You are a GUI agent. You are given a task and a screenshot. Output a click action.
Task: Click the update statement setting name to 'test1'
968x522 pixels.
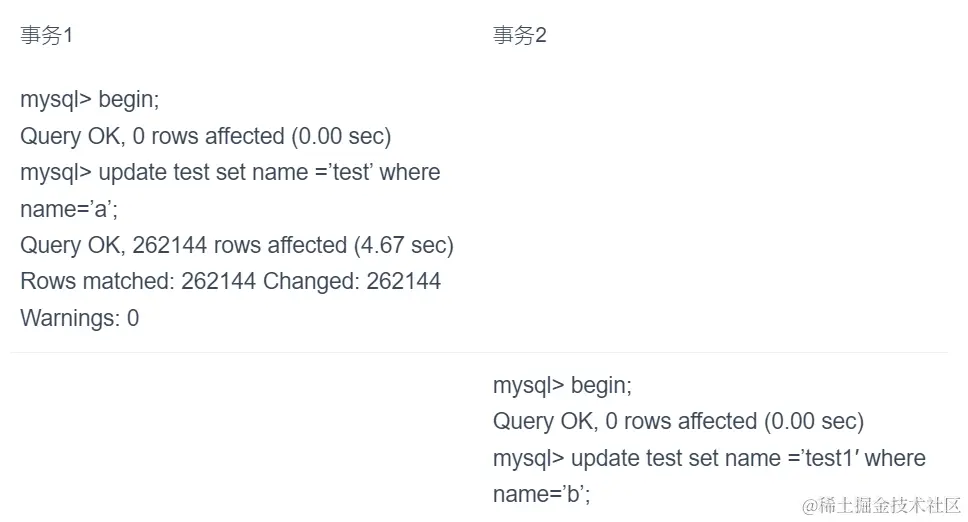point(709,458)
